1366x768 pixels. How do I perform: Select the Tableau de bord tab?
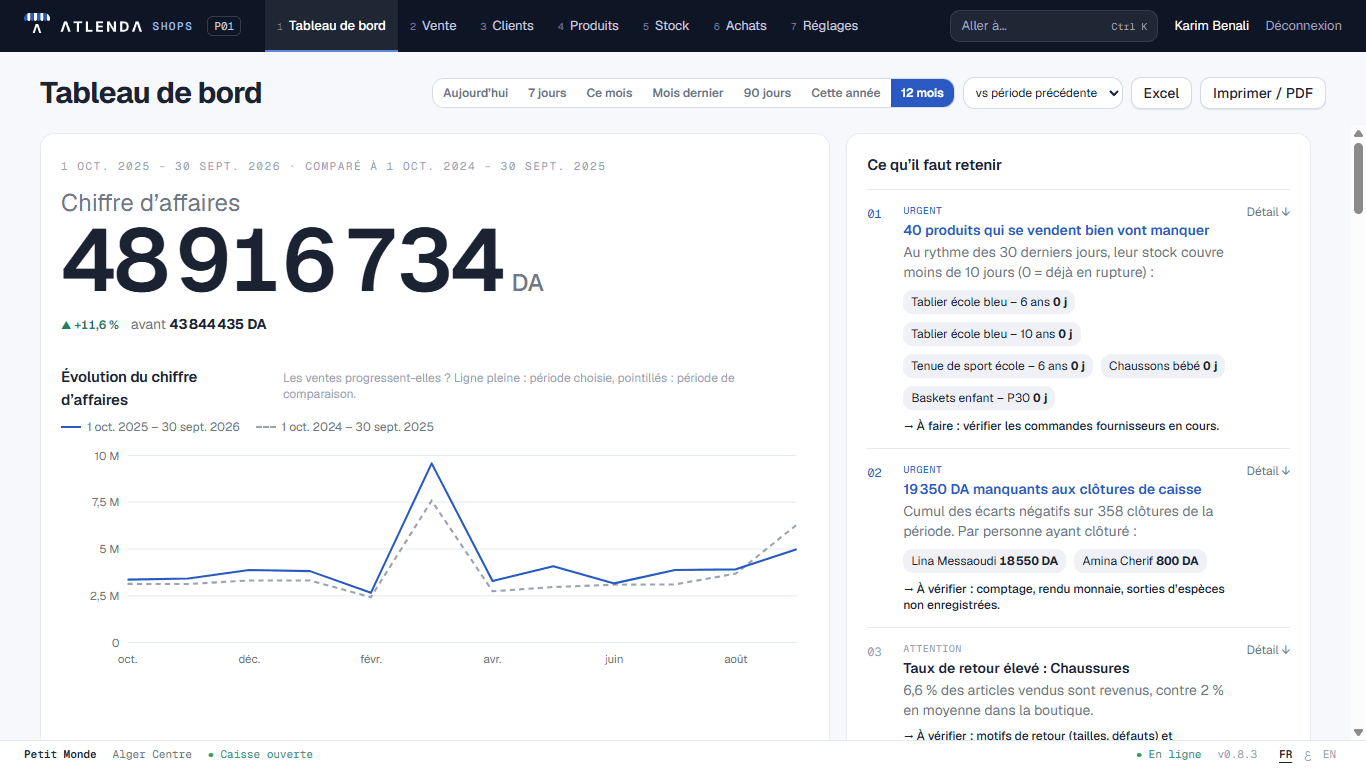pos(331,26)
